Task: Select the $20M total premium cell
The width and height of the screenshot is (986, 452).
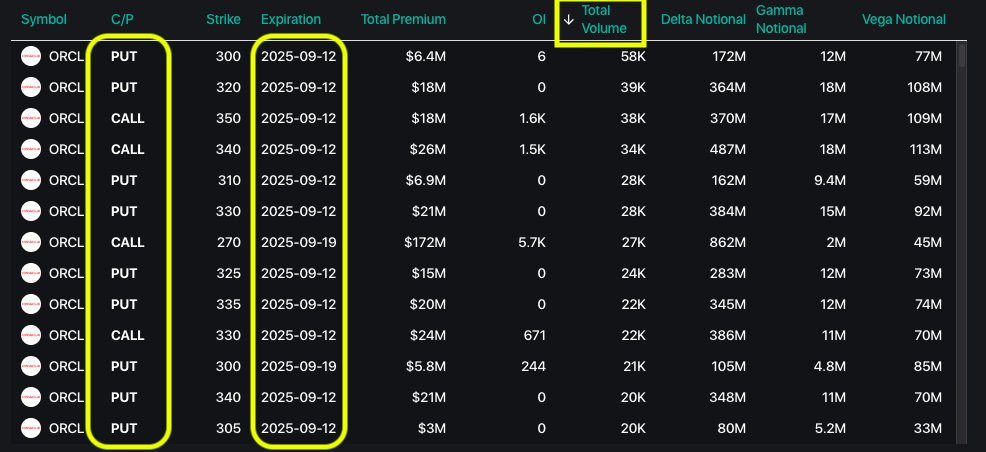Action: click(x=429, y=304)
